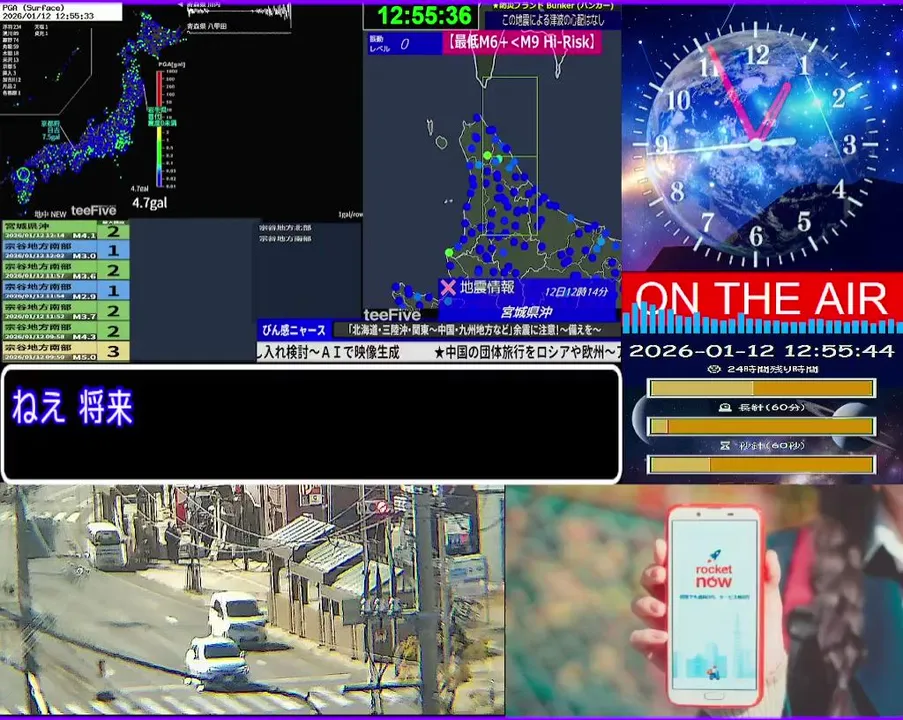Click the ねえ 将来 subtitle text

coord(73,407)
